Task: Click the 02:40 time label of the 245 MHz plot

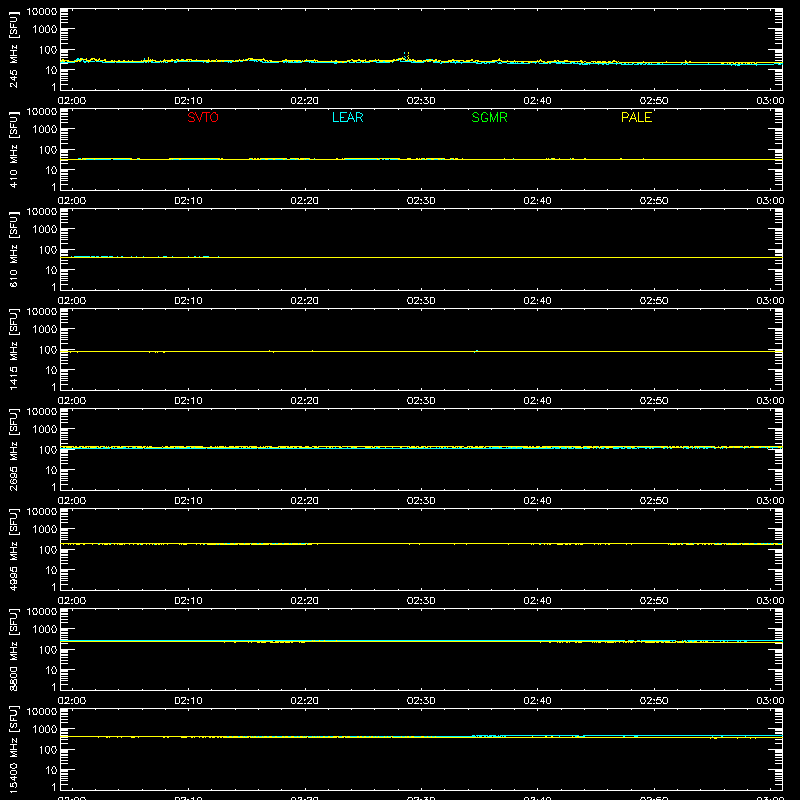Action: (537, 101)
